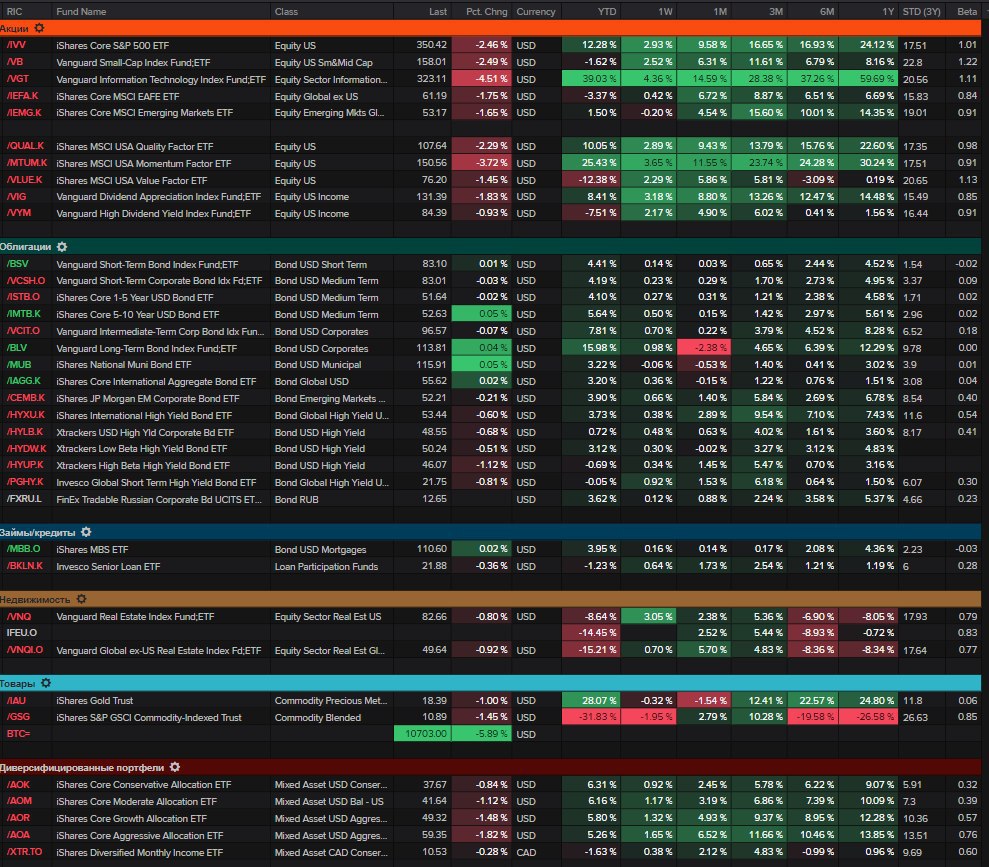Click GSG YTD value -31.83 %
989x867 pixels.
click(x=591, y=717)
